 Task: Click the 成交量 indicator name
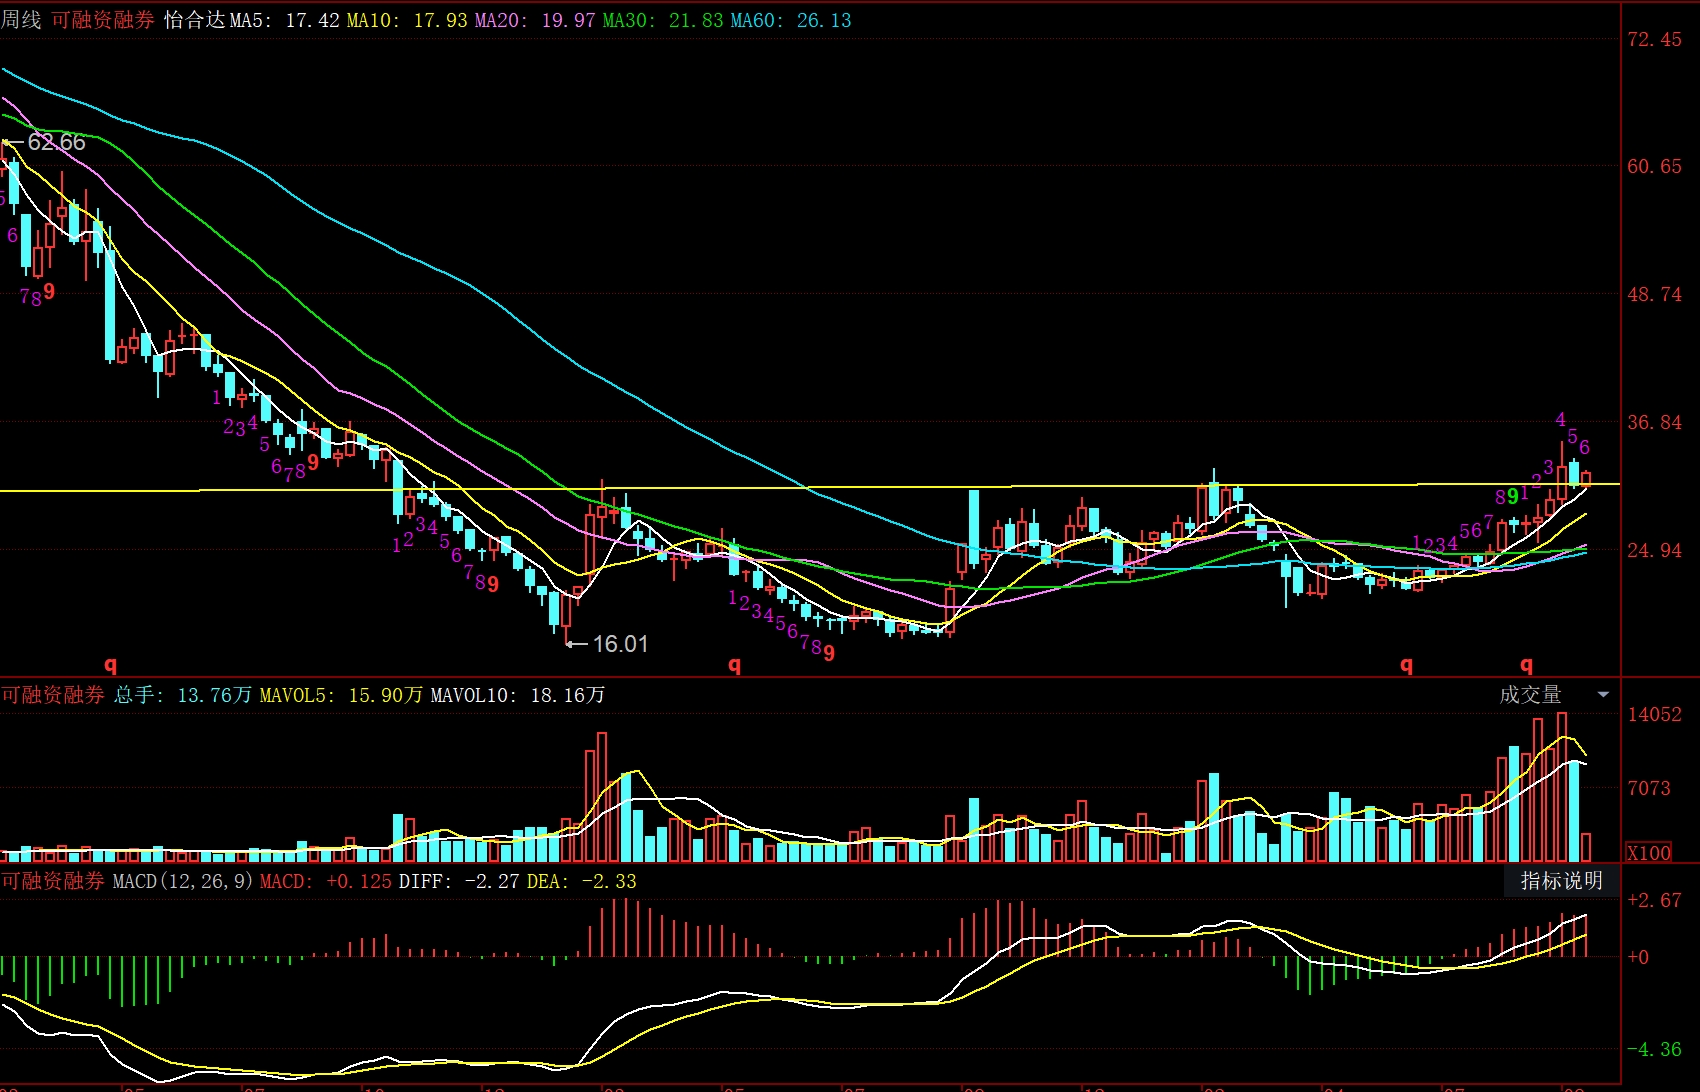(x=1530, y=695)
